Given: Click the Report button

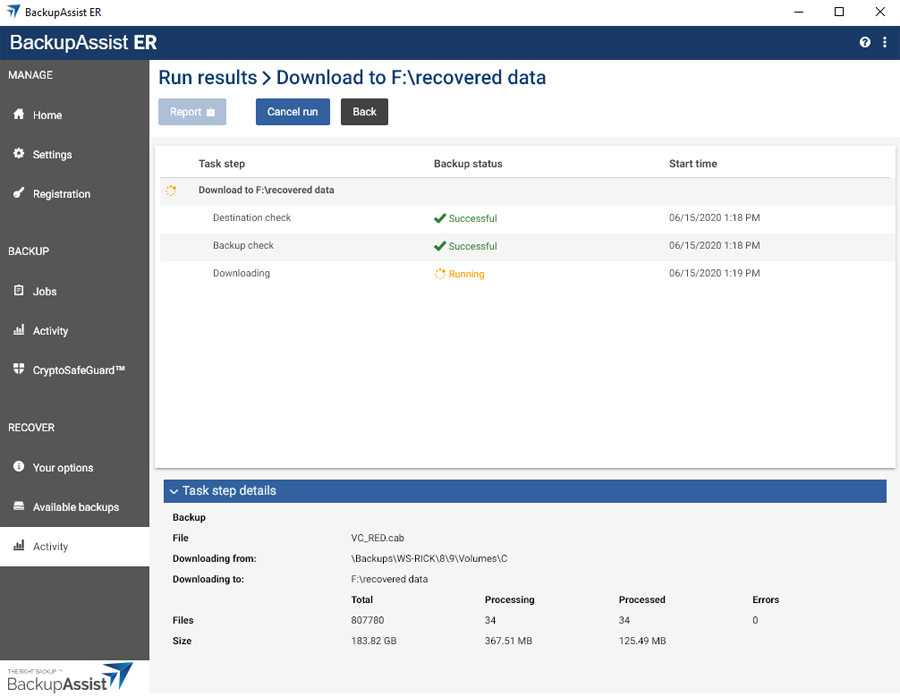Looking at the screenshot, I should point(192,111).
